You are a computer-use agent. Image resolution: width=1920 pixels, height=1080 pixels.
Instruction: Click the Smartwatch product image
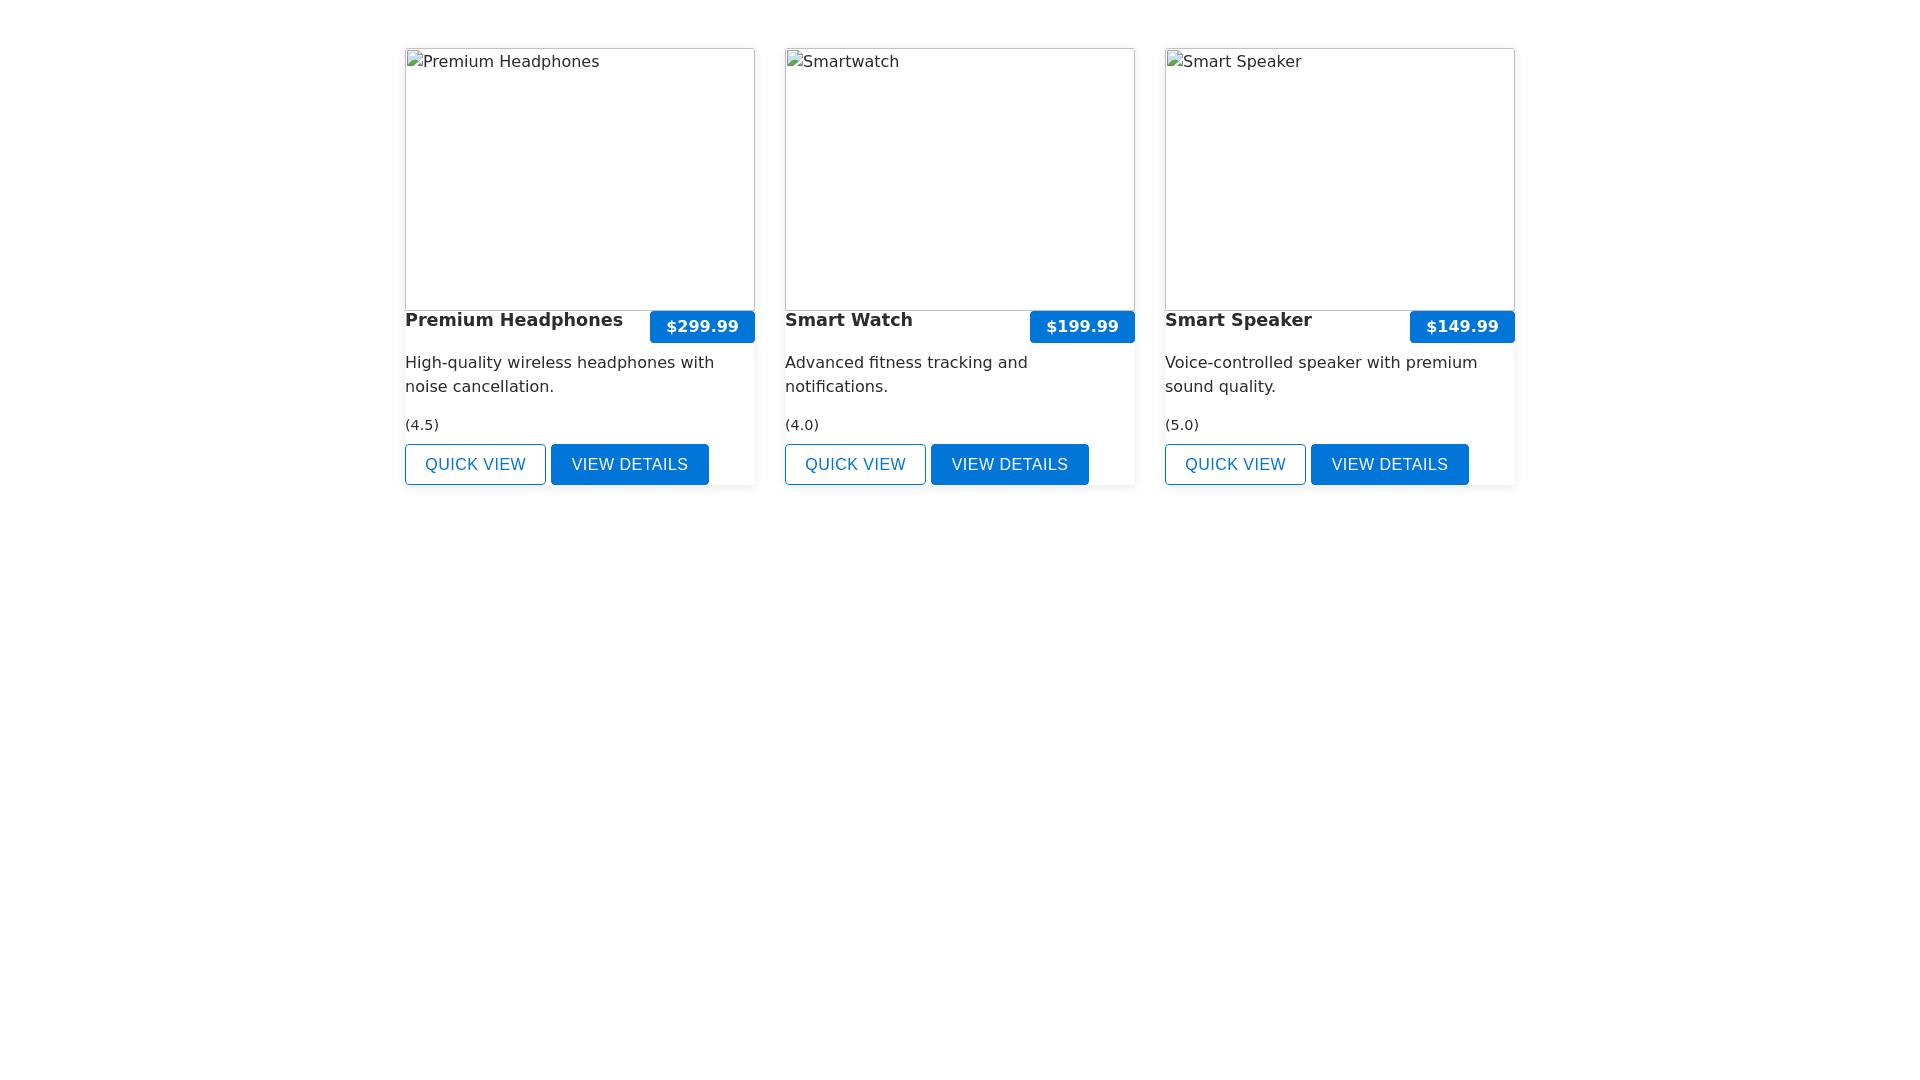coord(959,179)
